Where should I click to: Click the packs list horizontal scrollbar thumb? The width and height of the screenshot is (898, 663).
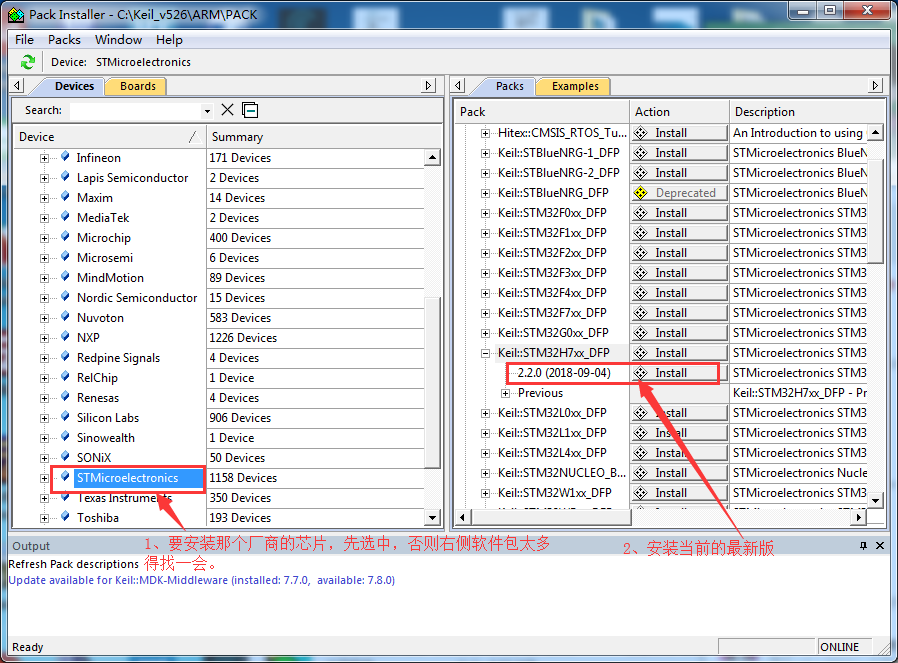[x=551, y=517]
